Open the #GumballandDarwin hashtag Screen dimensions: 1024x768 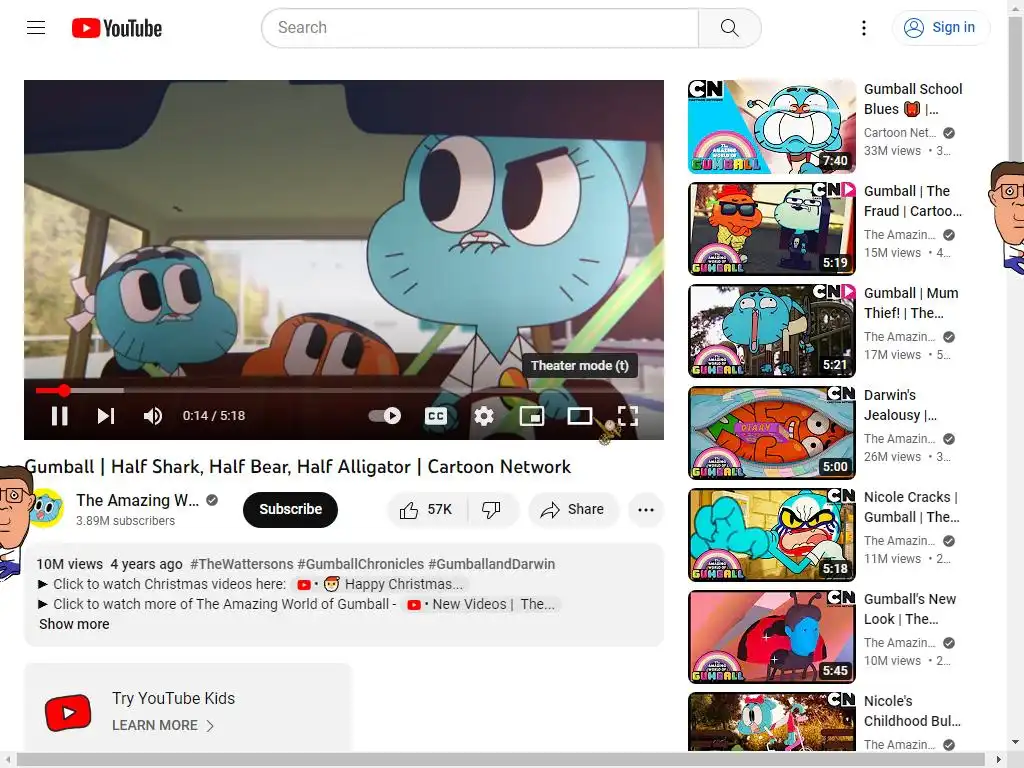click(491, 564)
